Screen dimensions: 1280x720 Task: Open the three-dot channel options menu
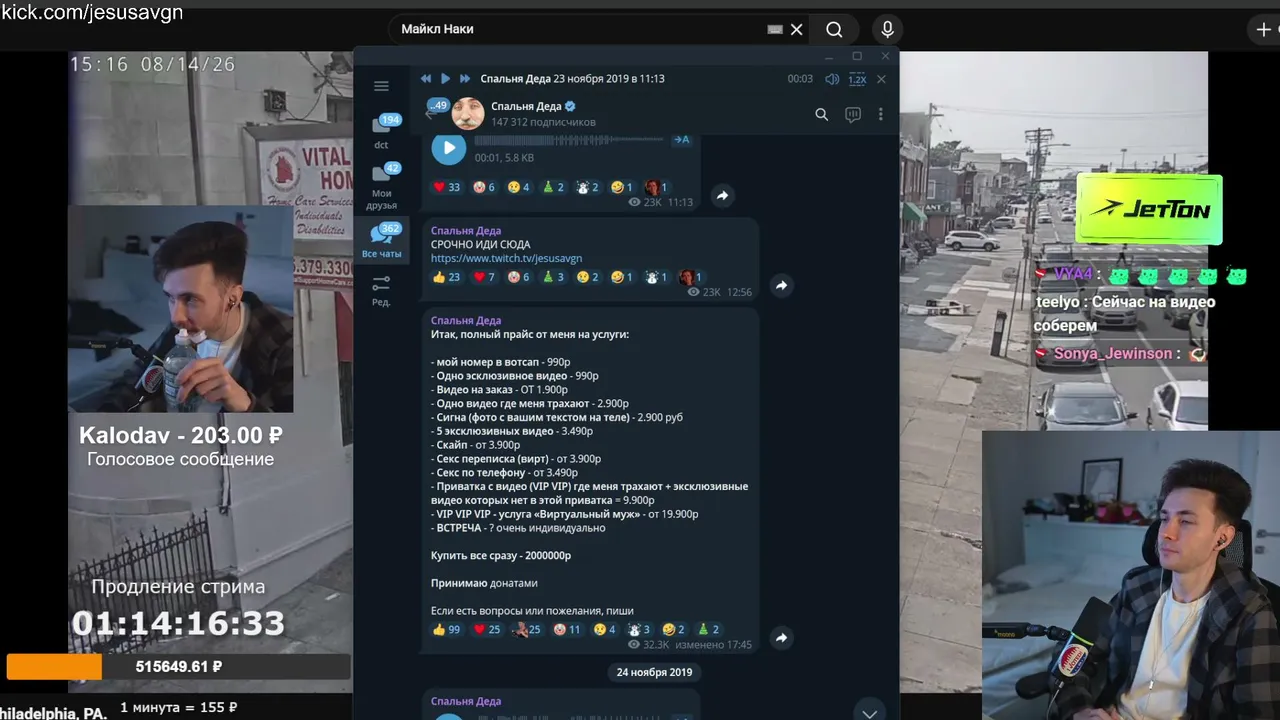click(880, 115)
